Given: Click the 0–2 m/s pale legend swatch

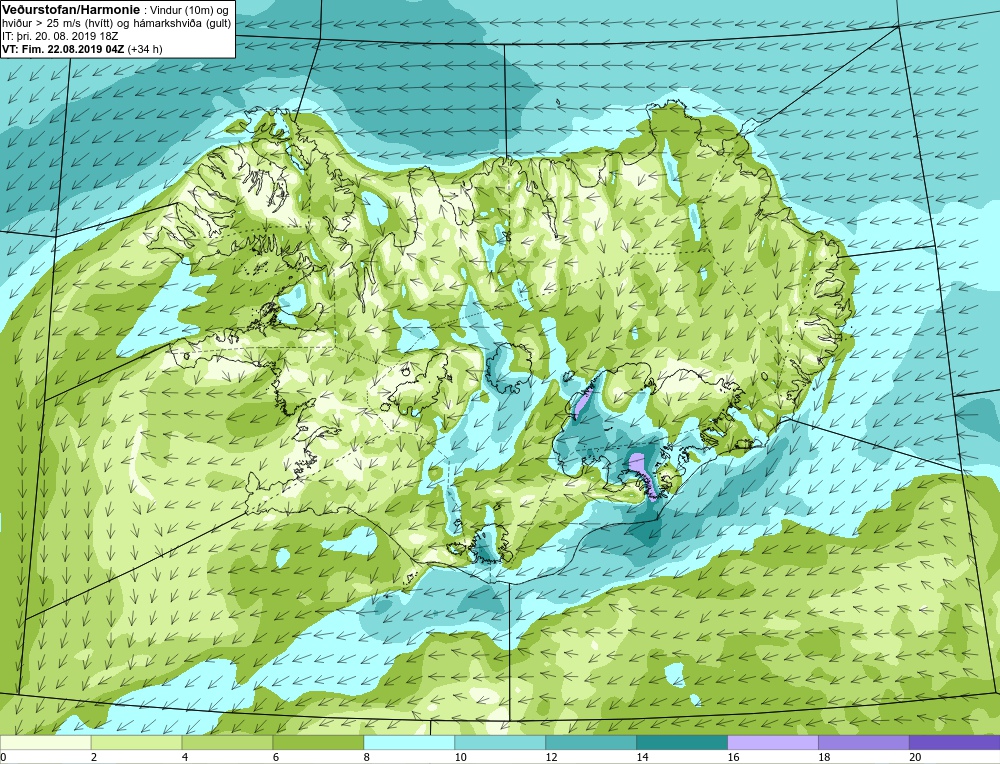Looking at the screenshot, I should point(45,742).
